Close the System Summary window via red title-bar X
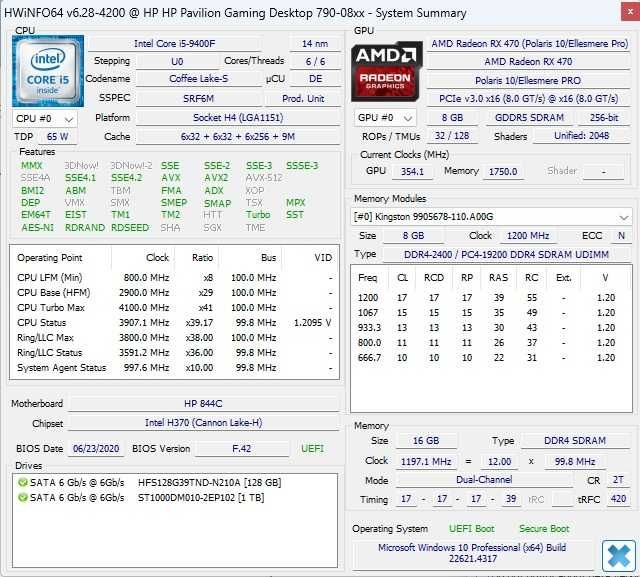Image resolution: width=640 pixels, height=577 pixels. (x=631, y=12)
